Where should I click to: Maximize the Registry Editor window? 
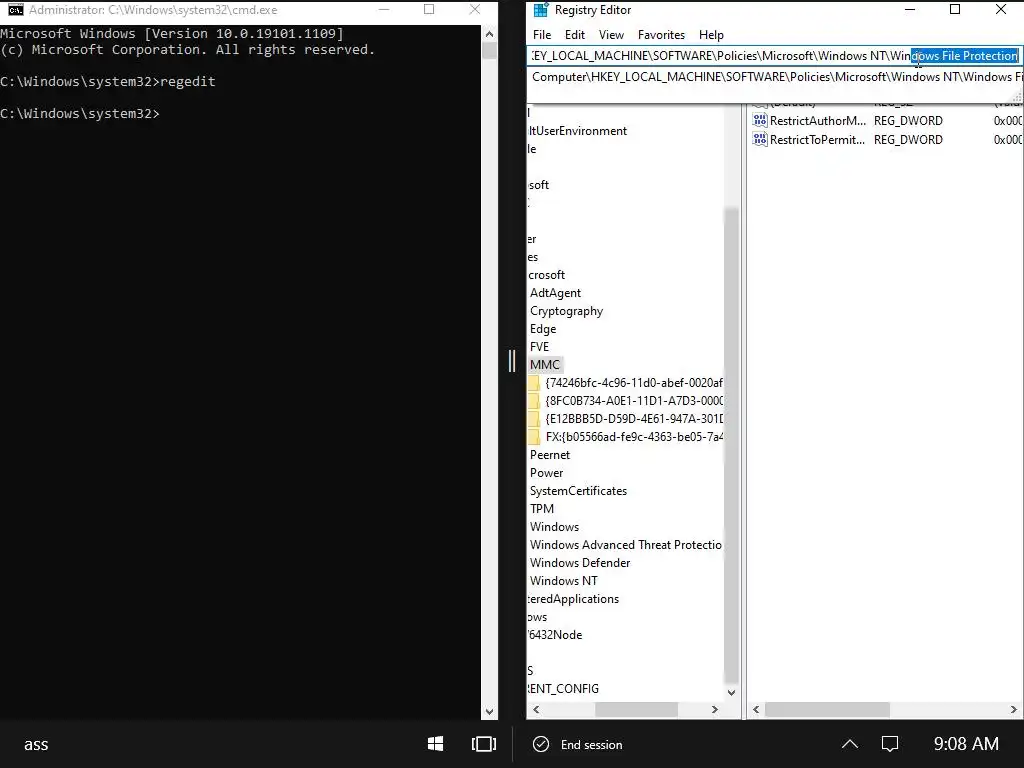point(955,9)
